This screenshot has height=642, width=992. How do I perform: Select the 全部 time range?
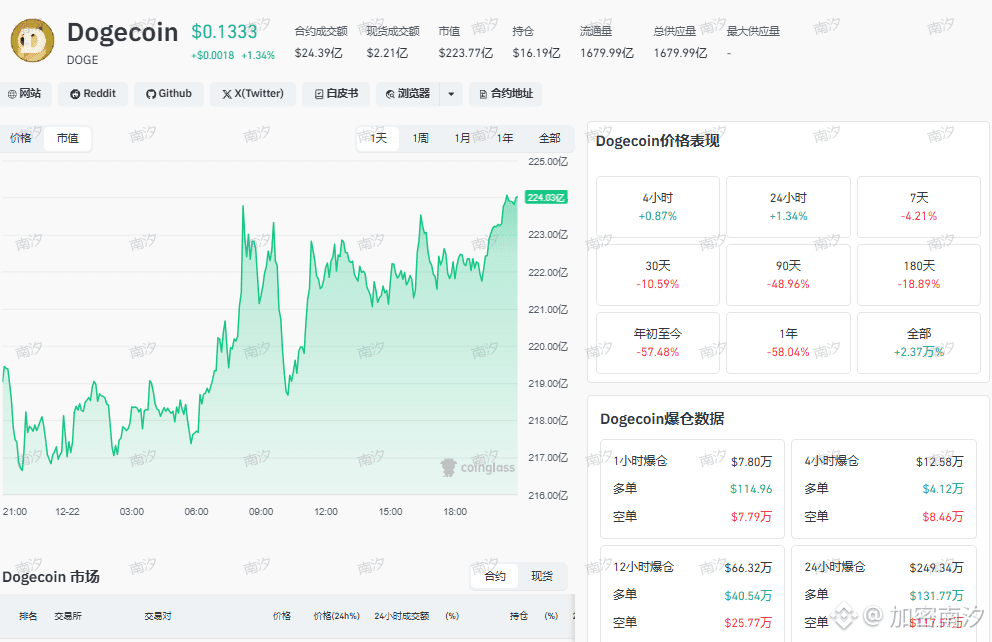(549, 138)
